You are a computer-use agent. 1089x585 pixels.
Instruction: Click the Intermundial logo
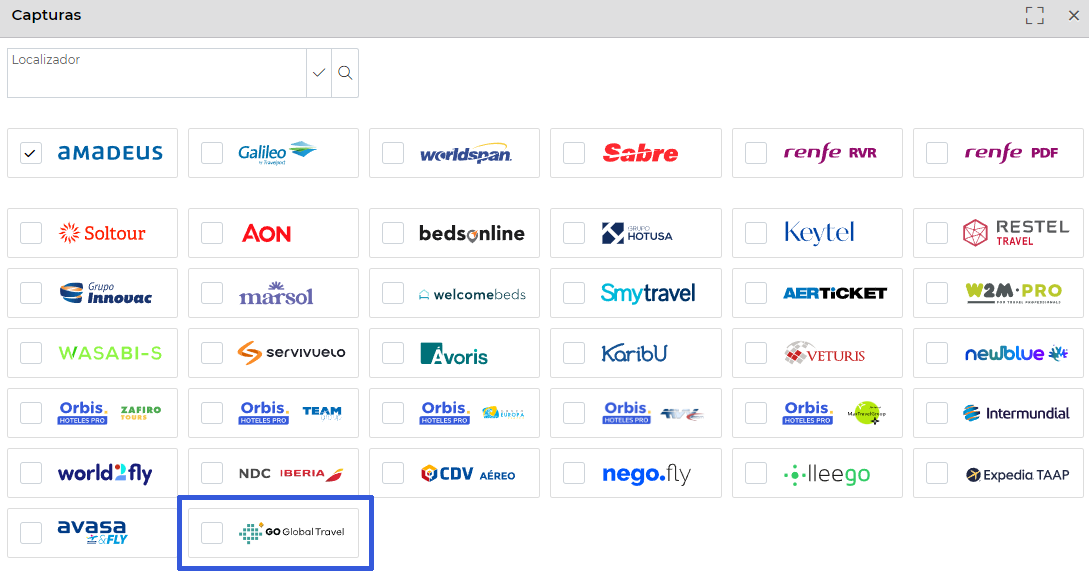(1016, 413)
